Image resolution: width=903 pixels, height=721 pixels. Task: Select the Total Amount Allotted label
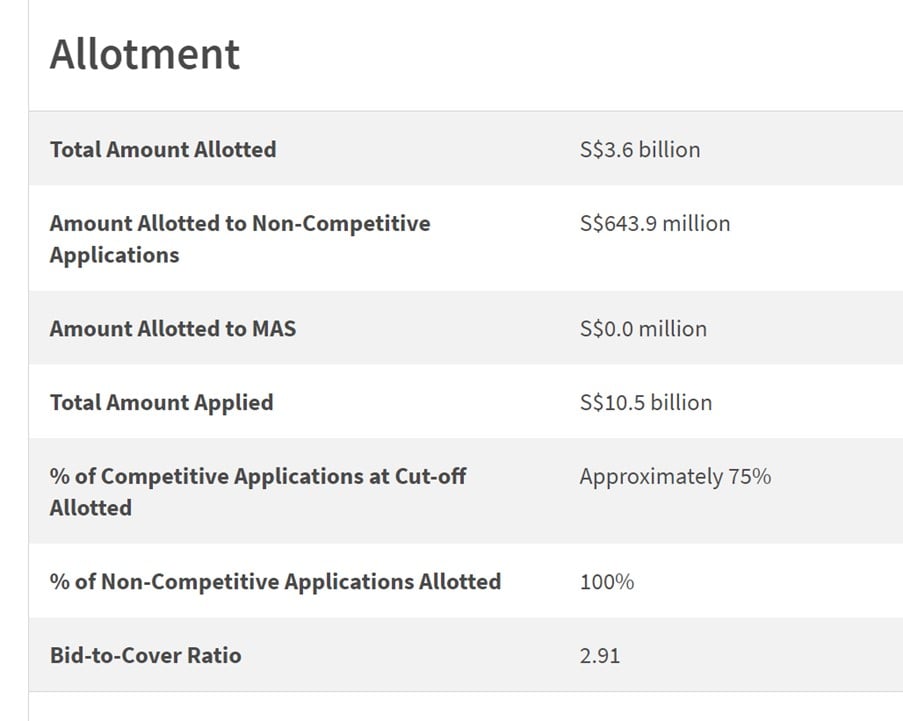coord(163,149)
